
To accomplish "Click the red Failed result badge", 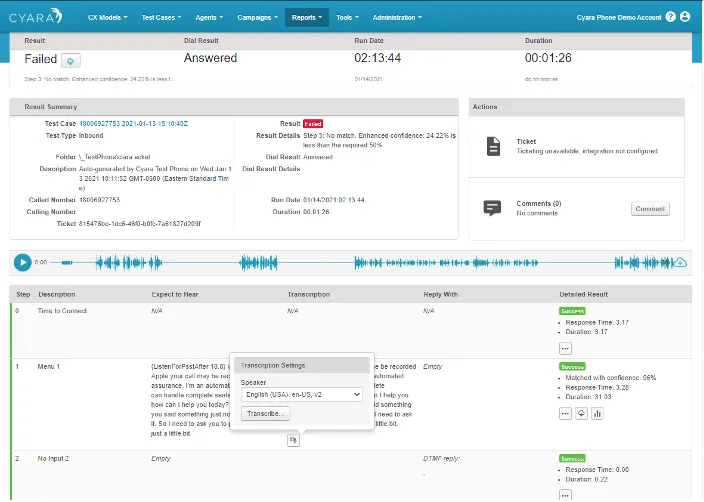I will (313, 123).
